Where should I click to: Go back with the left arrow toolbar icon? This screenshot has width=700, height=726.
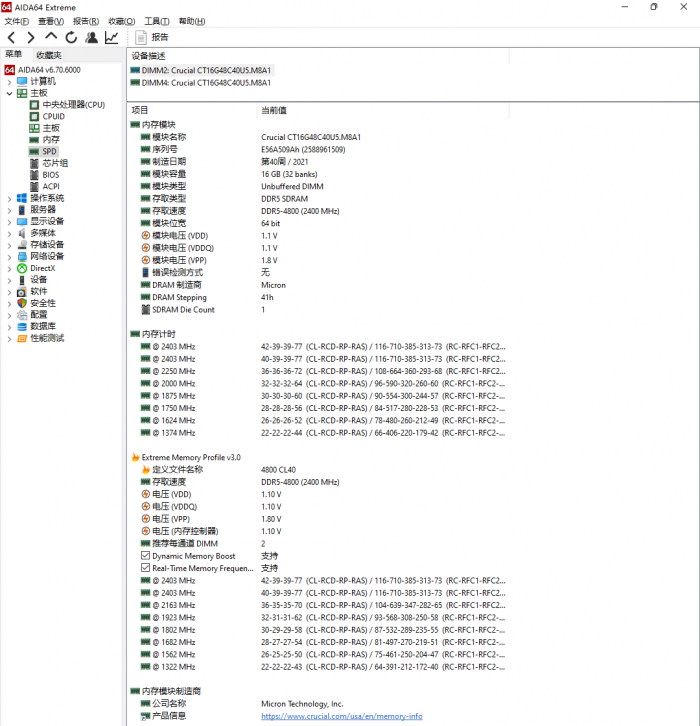click(x=12, y=38)
